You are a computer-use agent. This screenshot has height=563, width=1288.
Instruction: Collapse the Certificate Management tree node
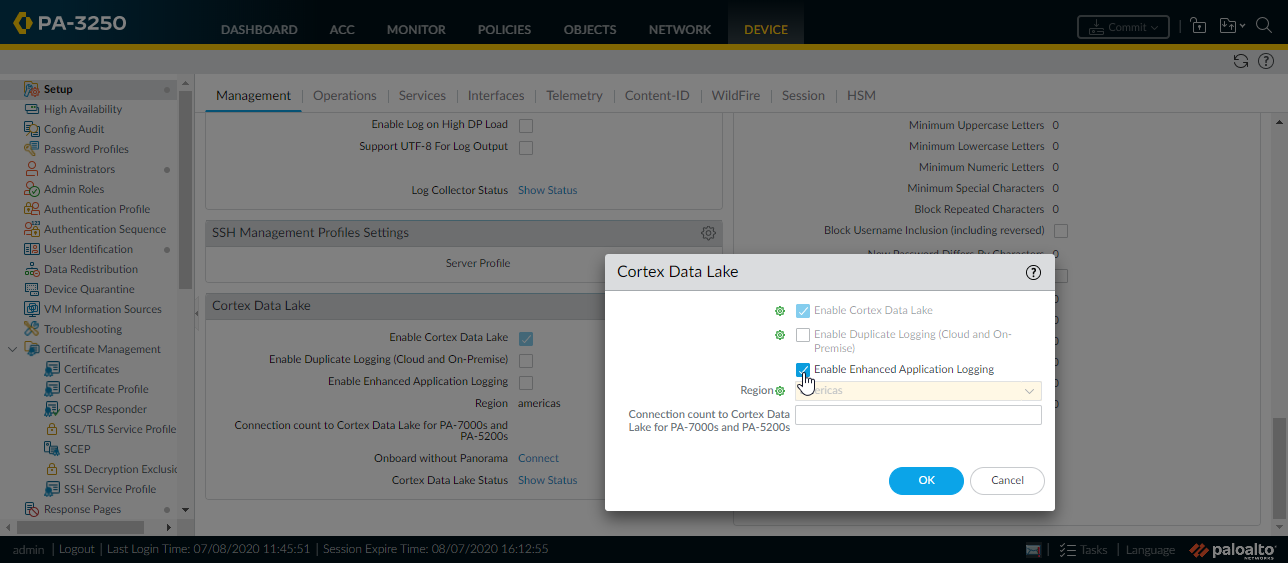[12, 349]
